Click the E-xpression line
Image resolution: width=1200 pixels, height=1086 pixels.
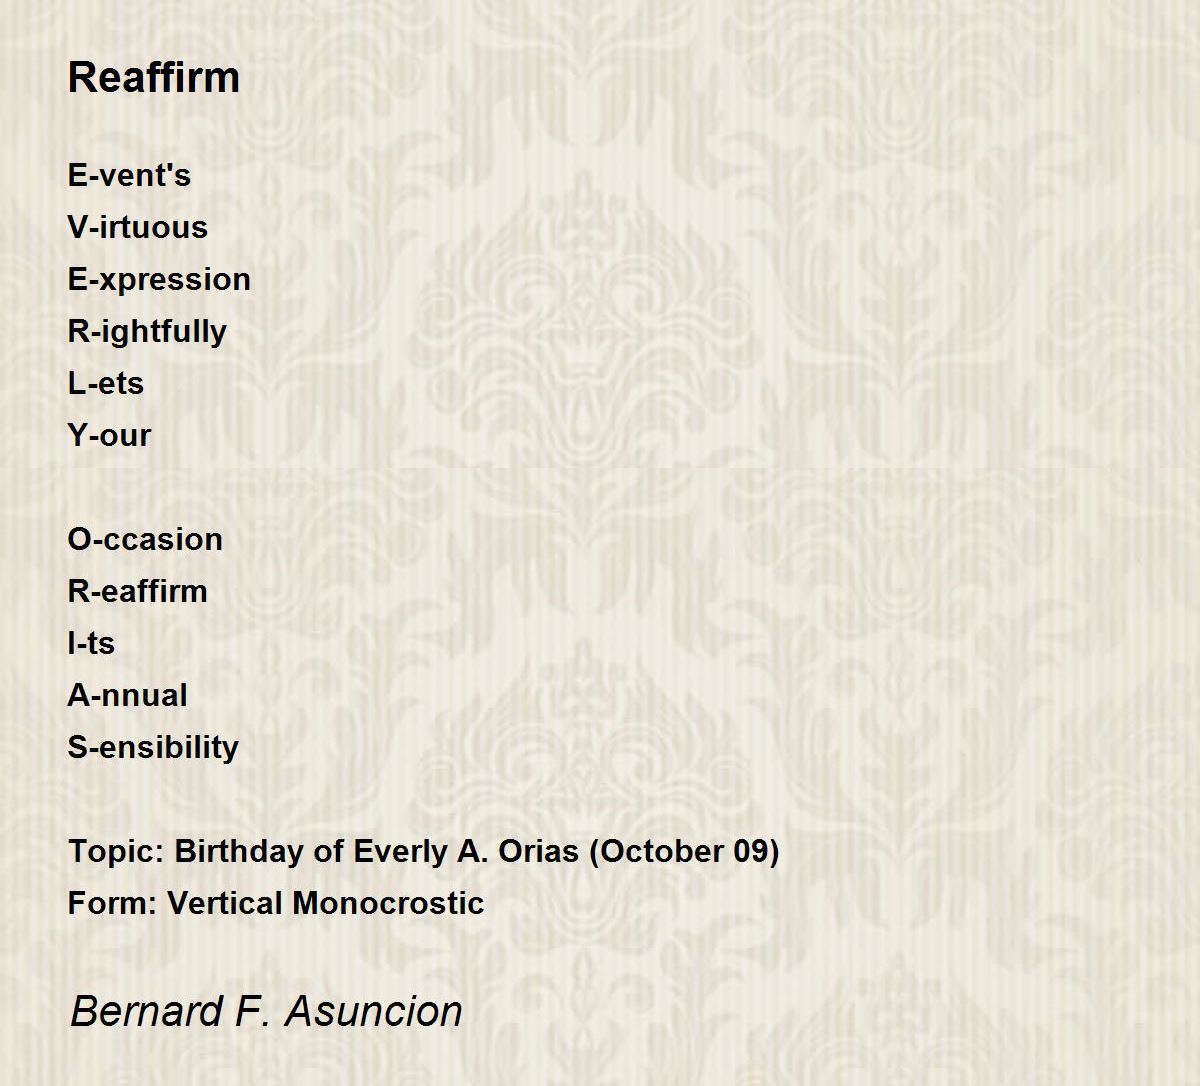159,280
